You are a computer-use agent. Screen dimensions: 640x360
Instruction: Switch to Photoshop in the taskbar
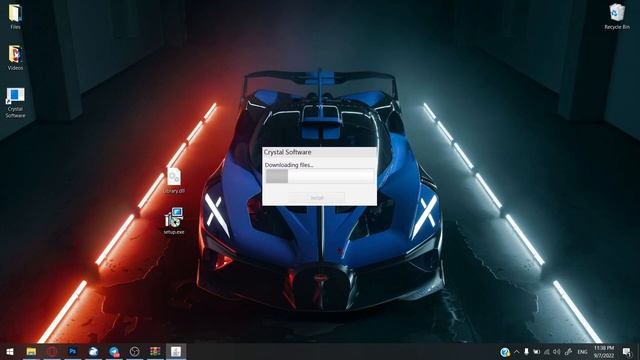73,351
